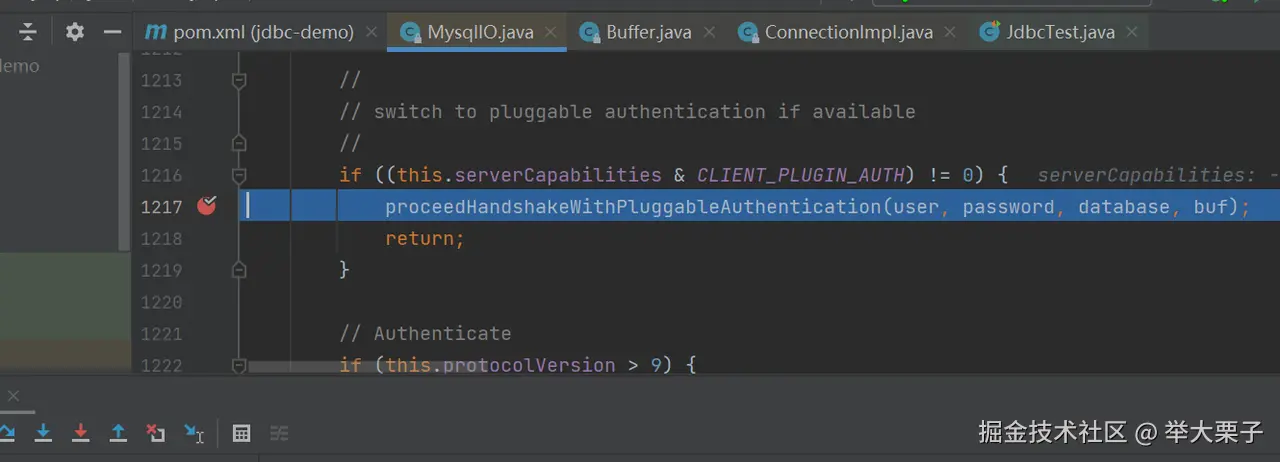
Task: Switch to the pom.xml (jdbc-demo) tab
Action: (x=263, y=32)
